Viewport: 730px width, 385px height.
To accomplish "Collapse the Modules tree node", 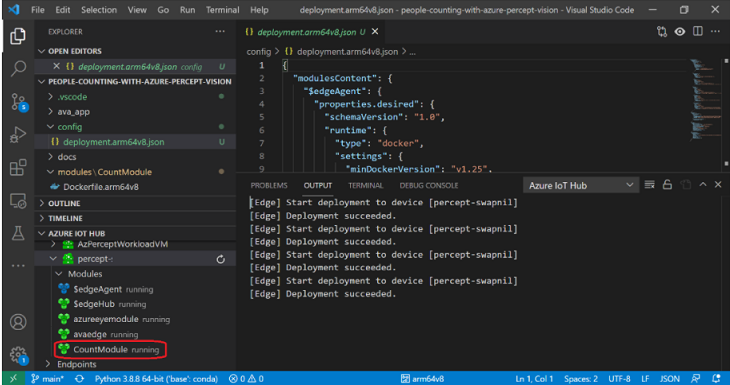I will click(59, 274).
